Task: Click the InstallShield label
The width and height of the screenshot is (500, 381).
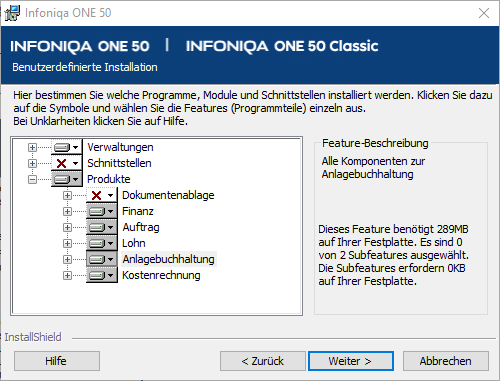Action: tap(33, 337)
